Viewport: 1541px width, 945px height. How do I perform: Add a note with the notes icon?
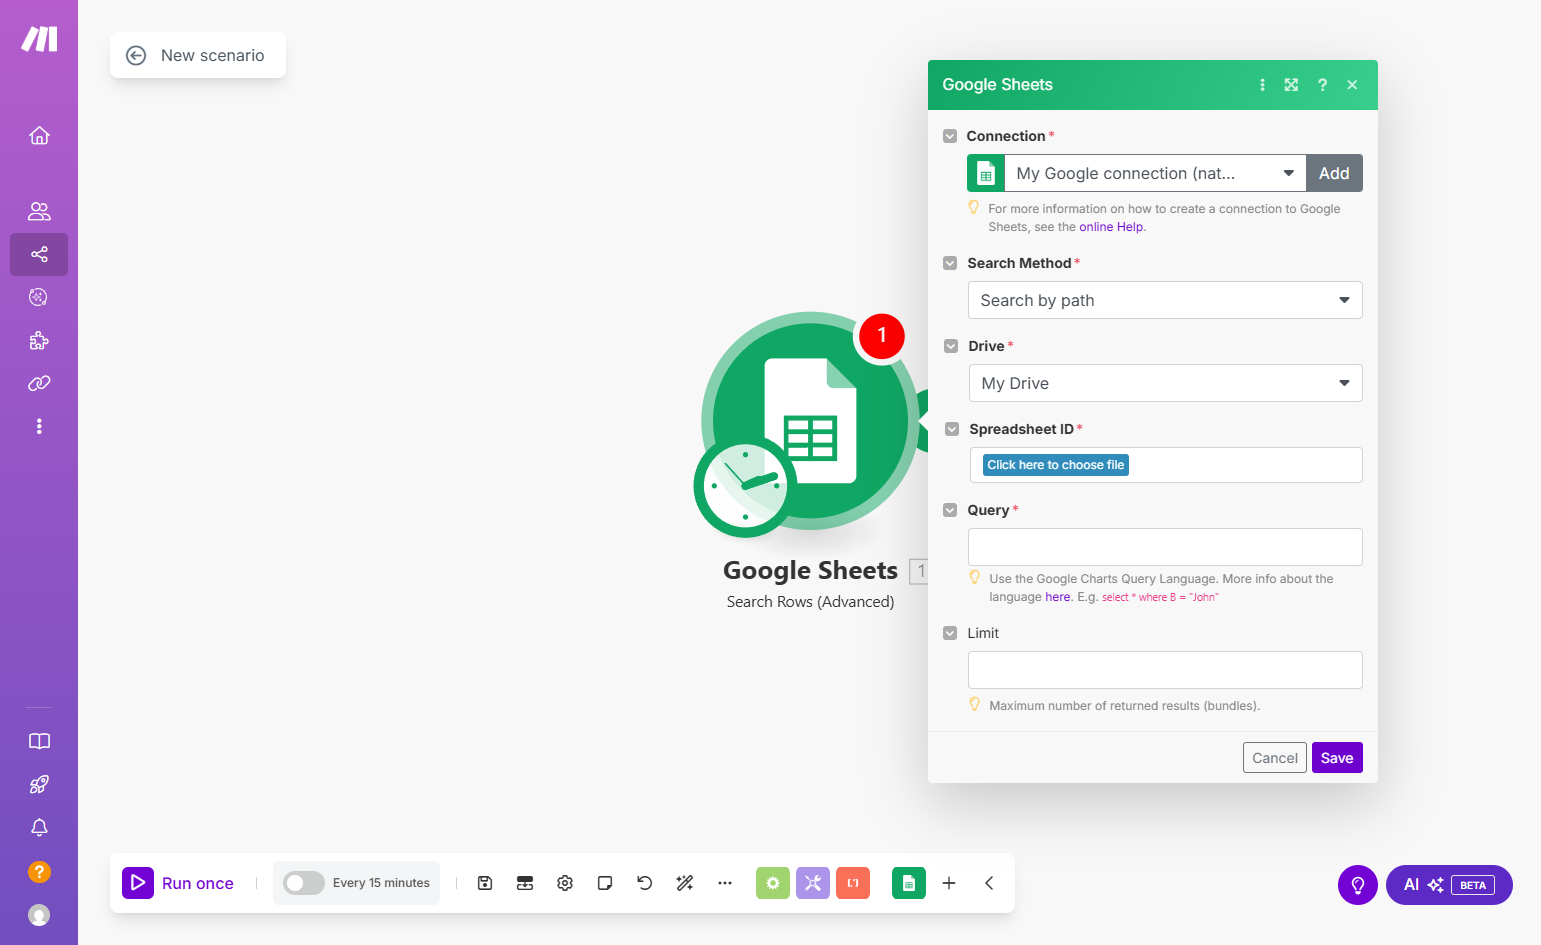pyautogui.click(x=605, y=883)
